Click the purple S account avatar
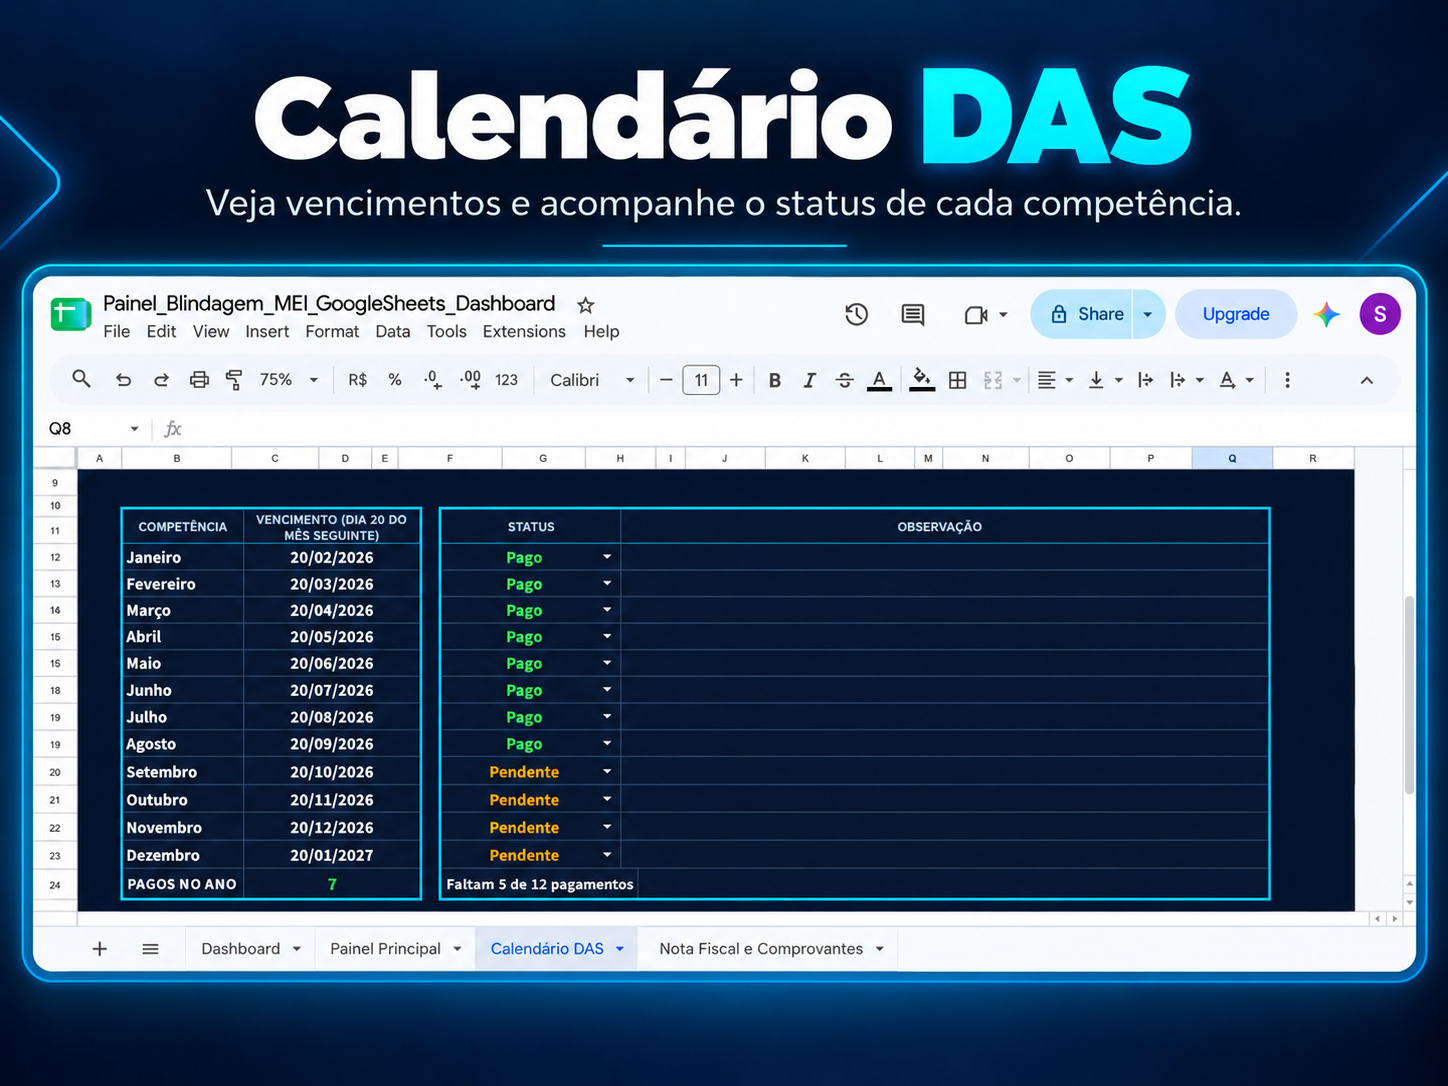 1380,314
